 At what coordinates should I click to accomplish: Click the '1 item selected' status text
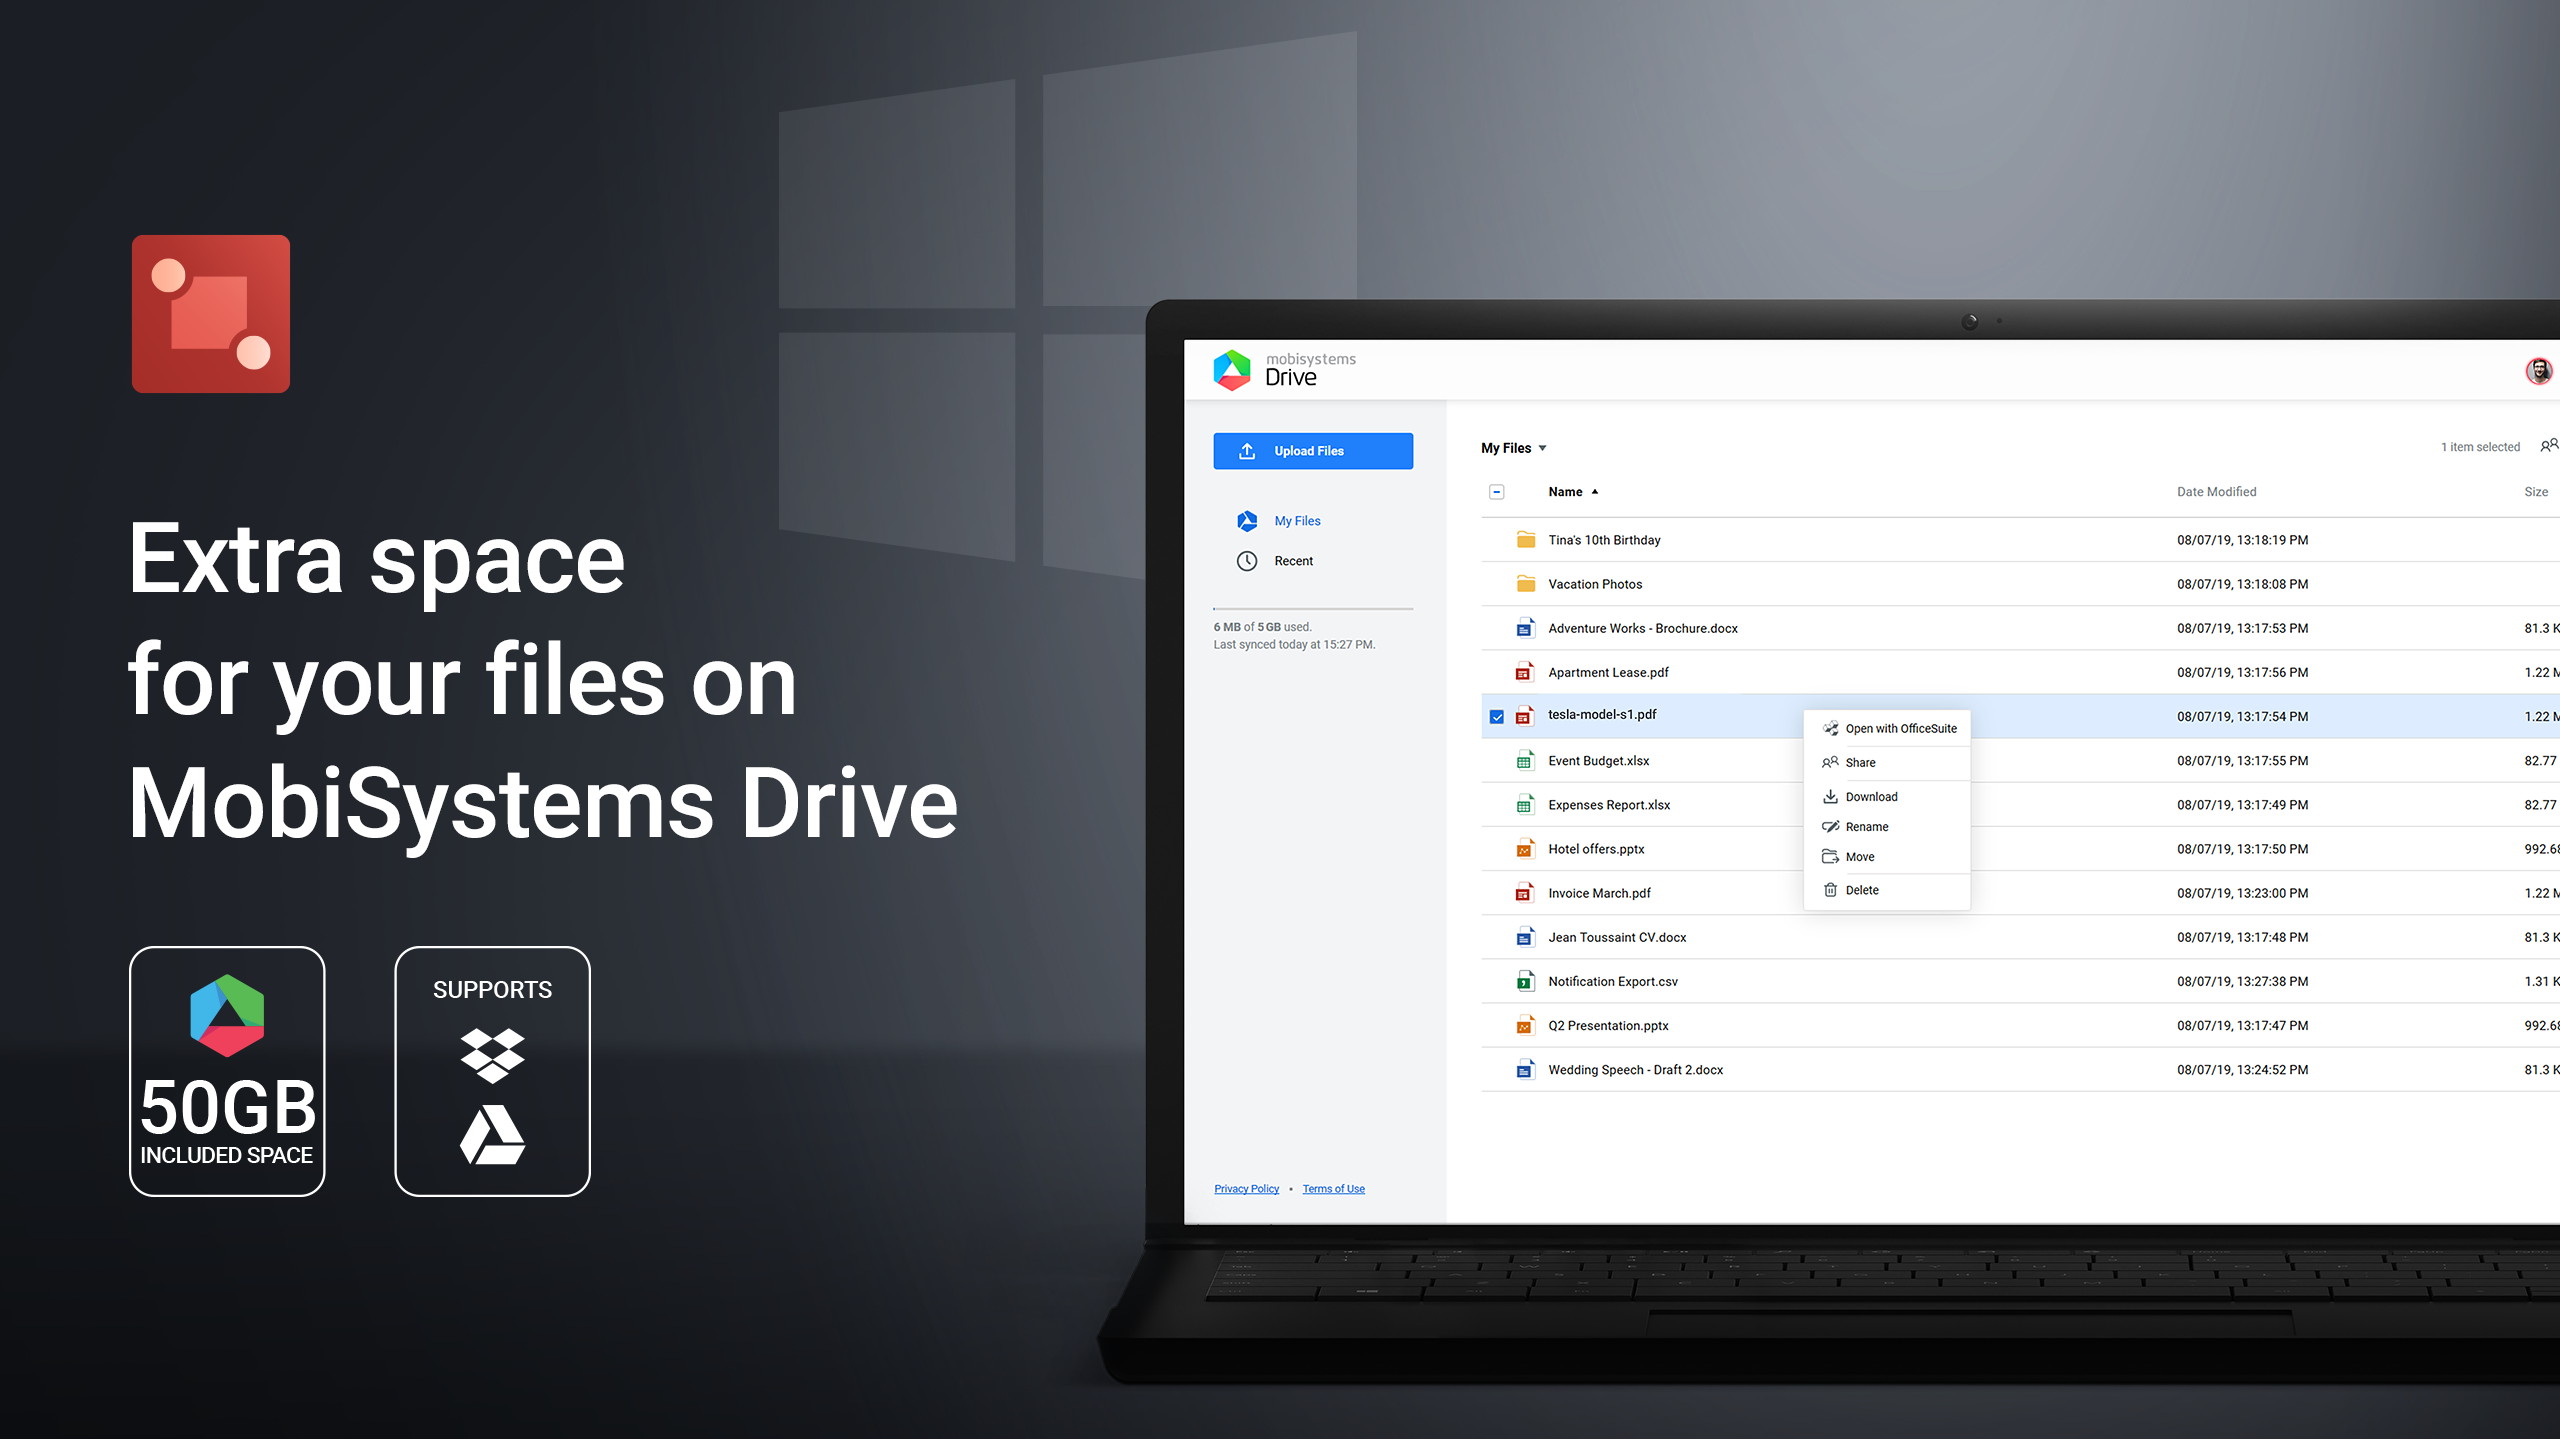point(2480,447)
